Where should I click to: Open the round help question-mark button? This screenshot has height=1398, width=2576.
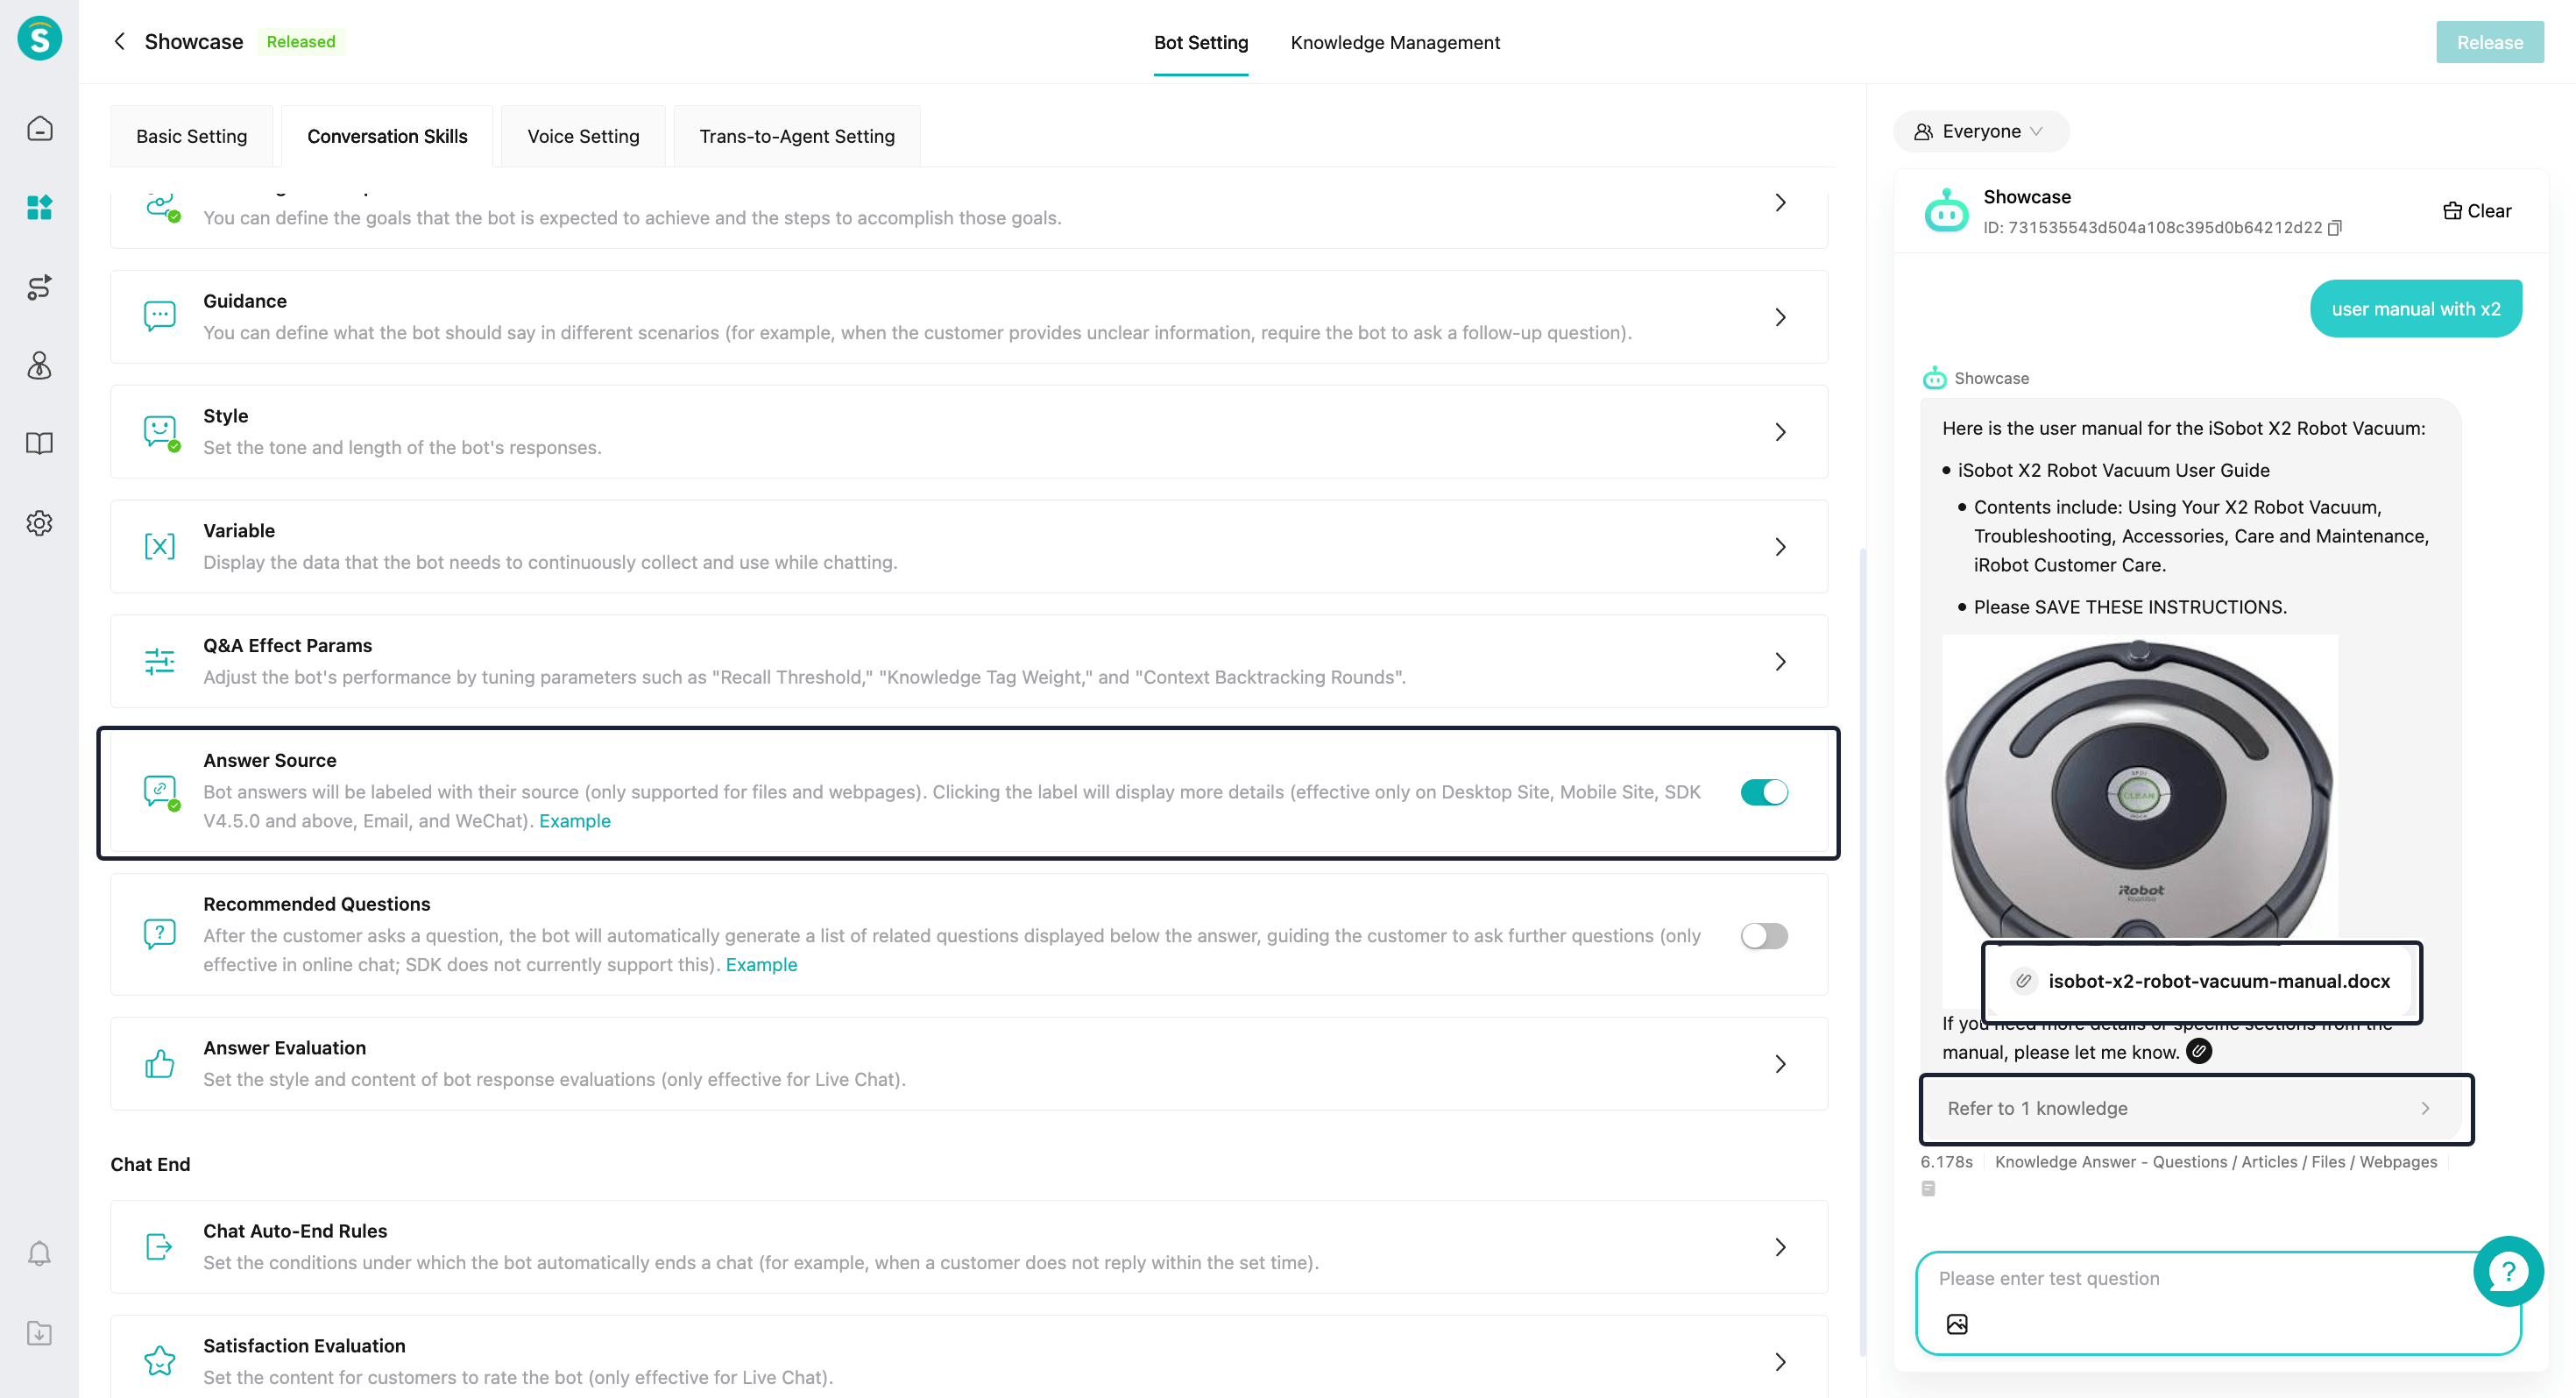(x=2507, y=1271)
